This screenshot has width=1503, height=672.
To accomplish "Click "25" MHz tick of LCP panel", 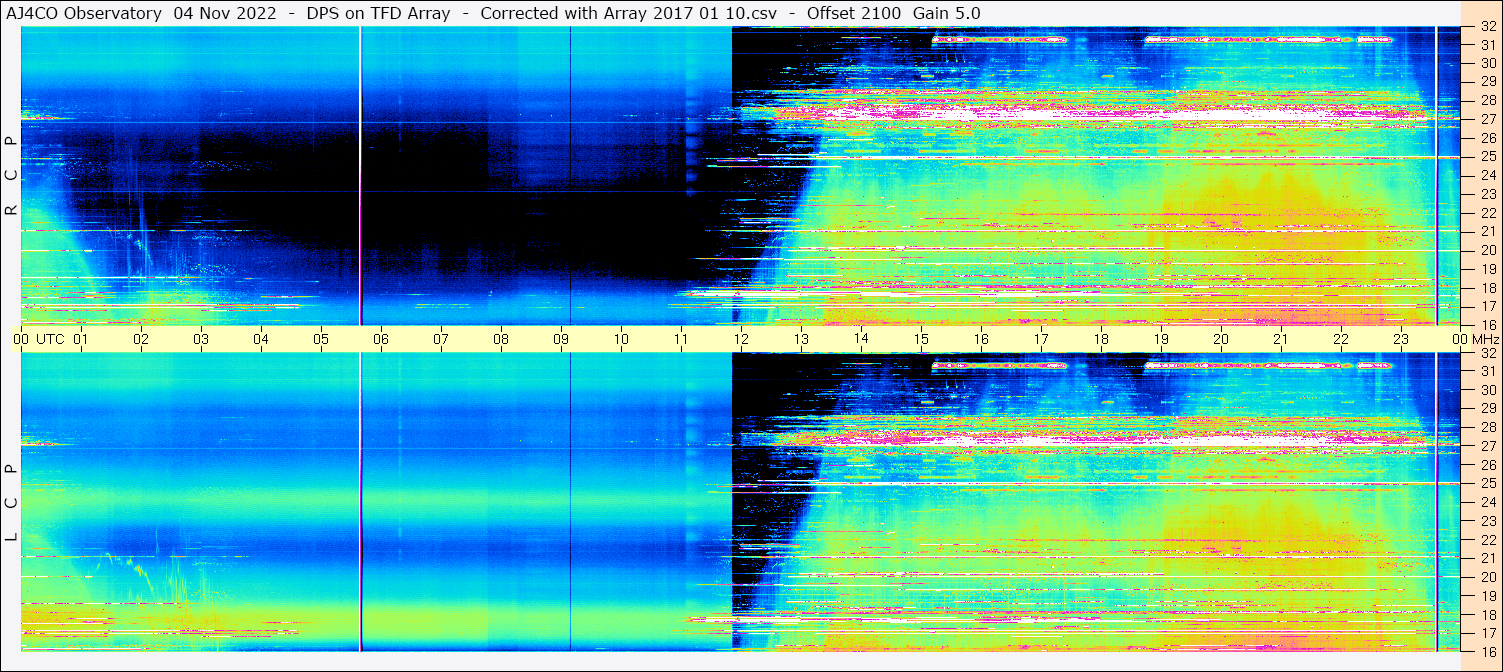I will point(1488,484).
